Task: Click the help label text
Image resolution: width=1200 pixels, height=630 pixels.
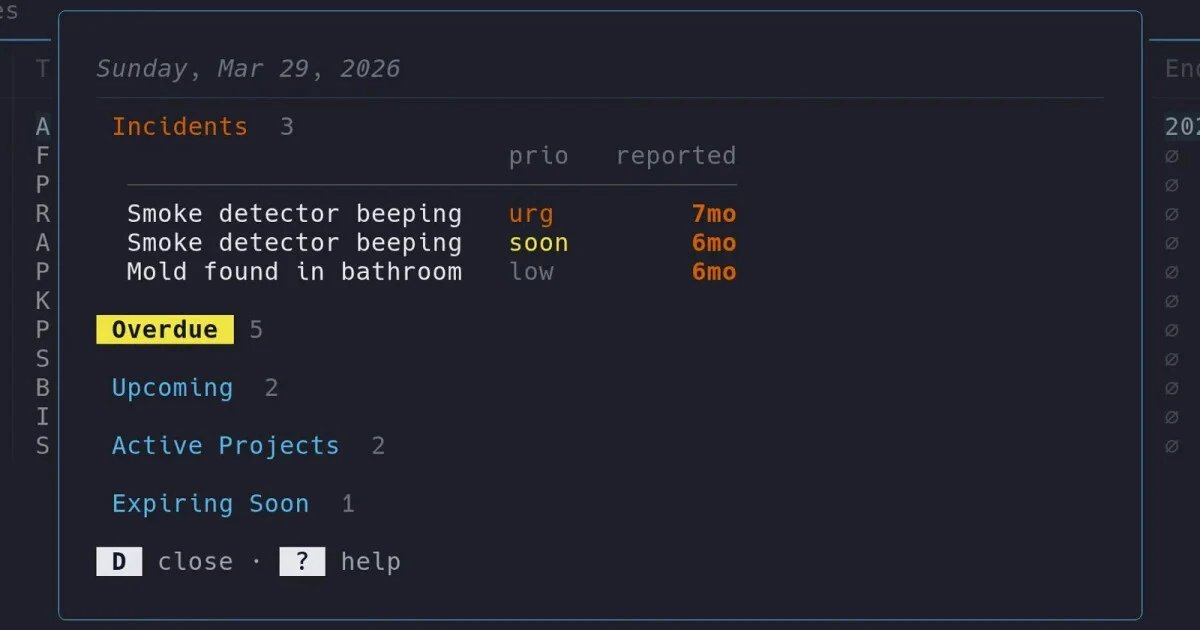Action: (370, 562)
